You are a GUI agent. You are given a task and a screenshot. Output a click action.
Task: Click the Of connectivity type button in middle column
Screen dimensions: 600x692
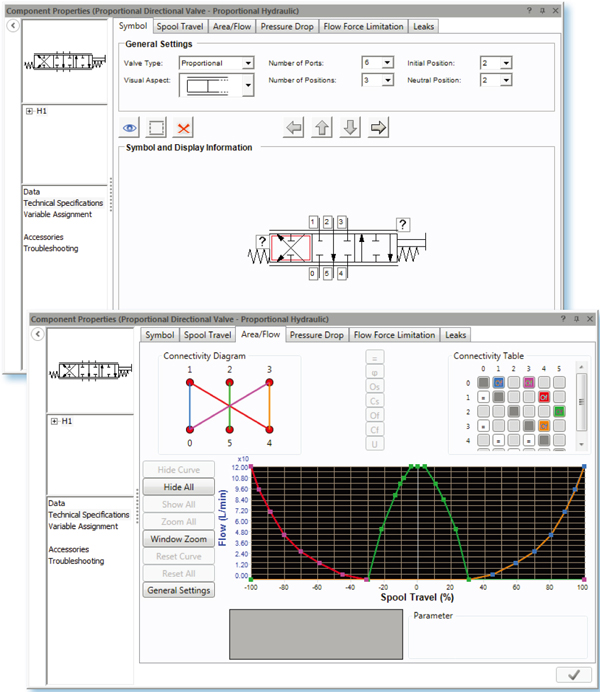point(375,415)
